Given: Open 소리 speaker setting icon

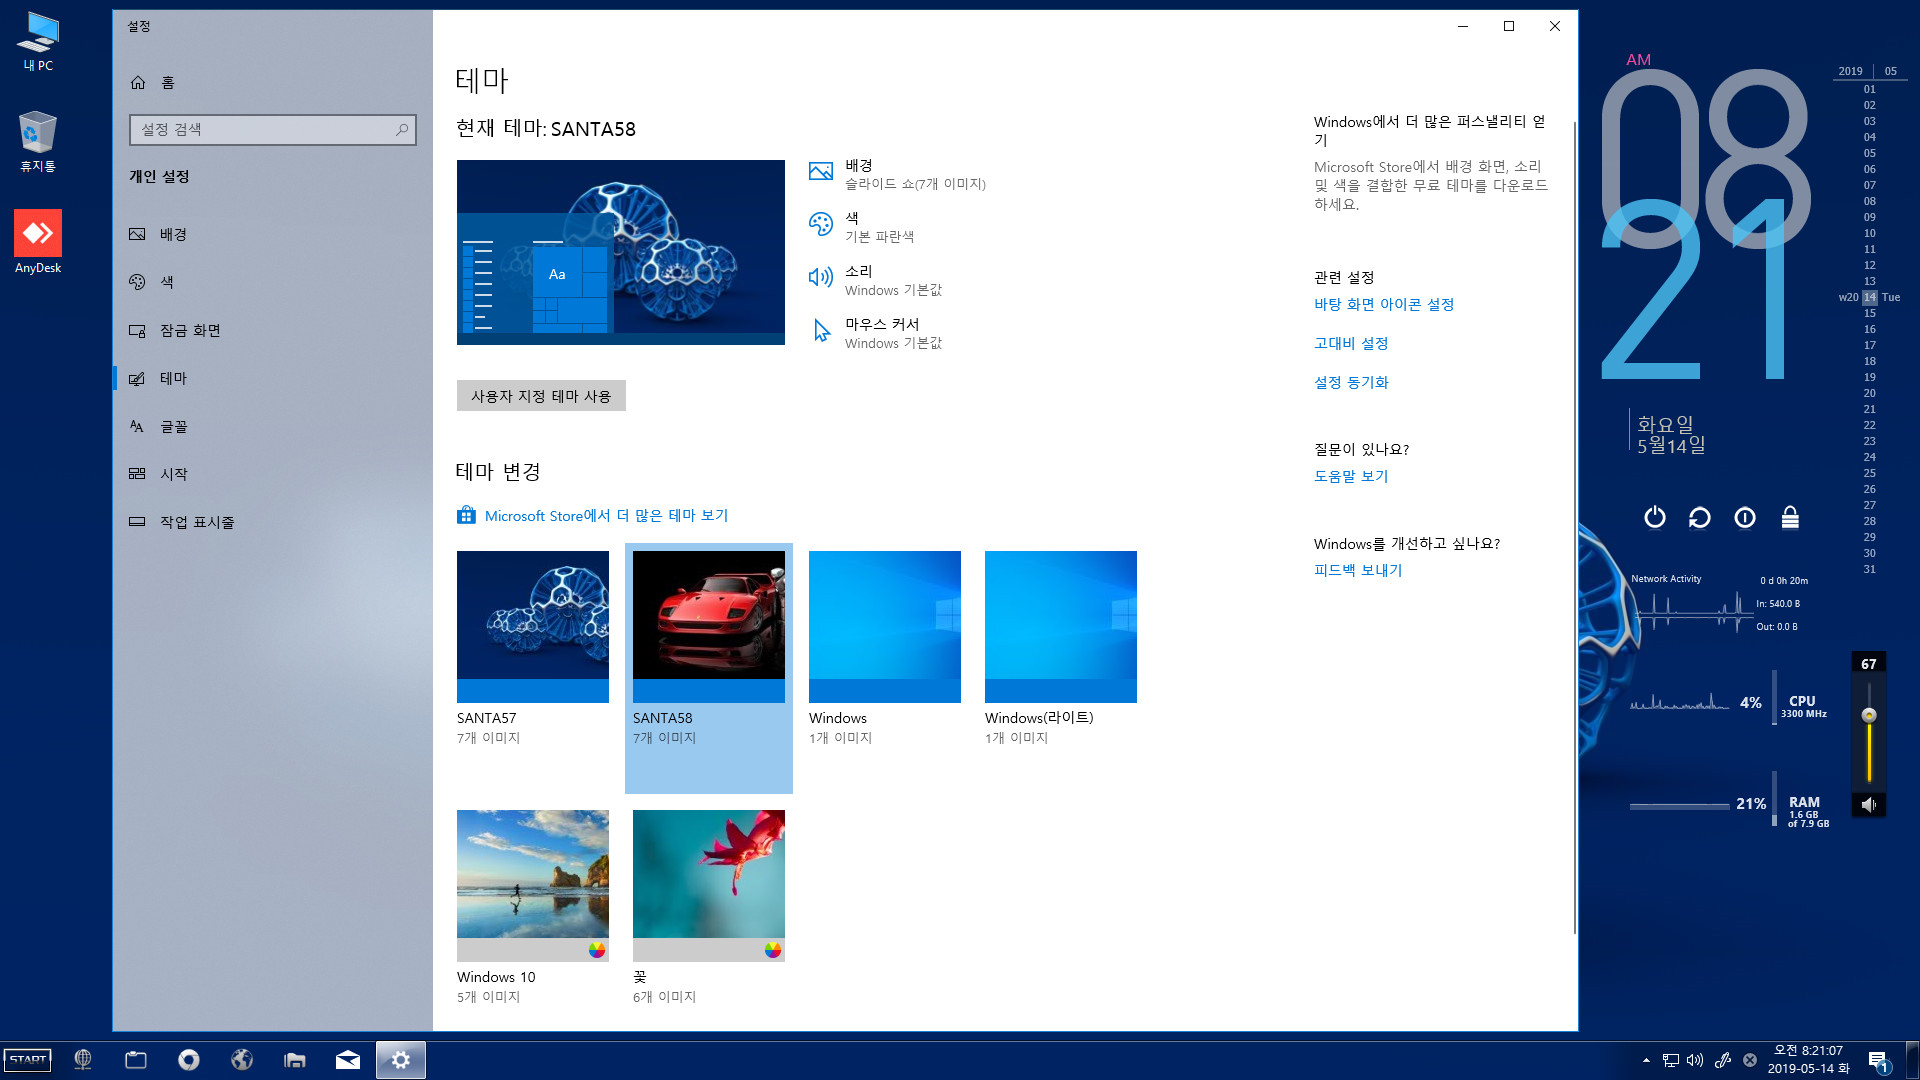Looking at the screenshot, I should [820, 278].
